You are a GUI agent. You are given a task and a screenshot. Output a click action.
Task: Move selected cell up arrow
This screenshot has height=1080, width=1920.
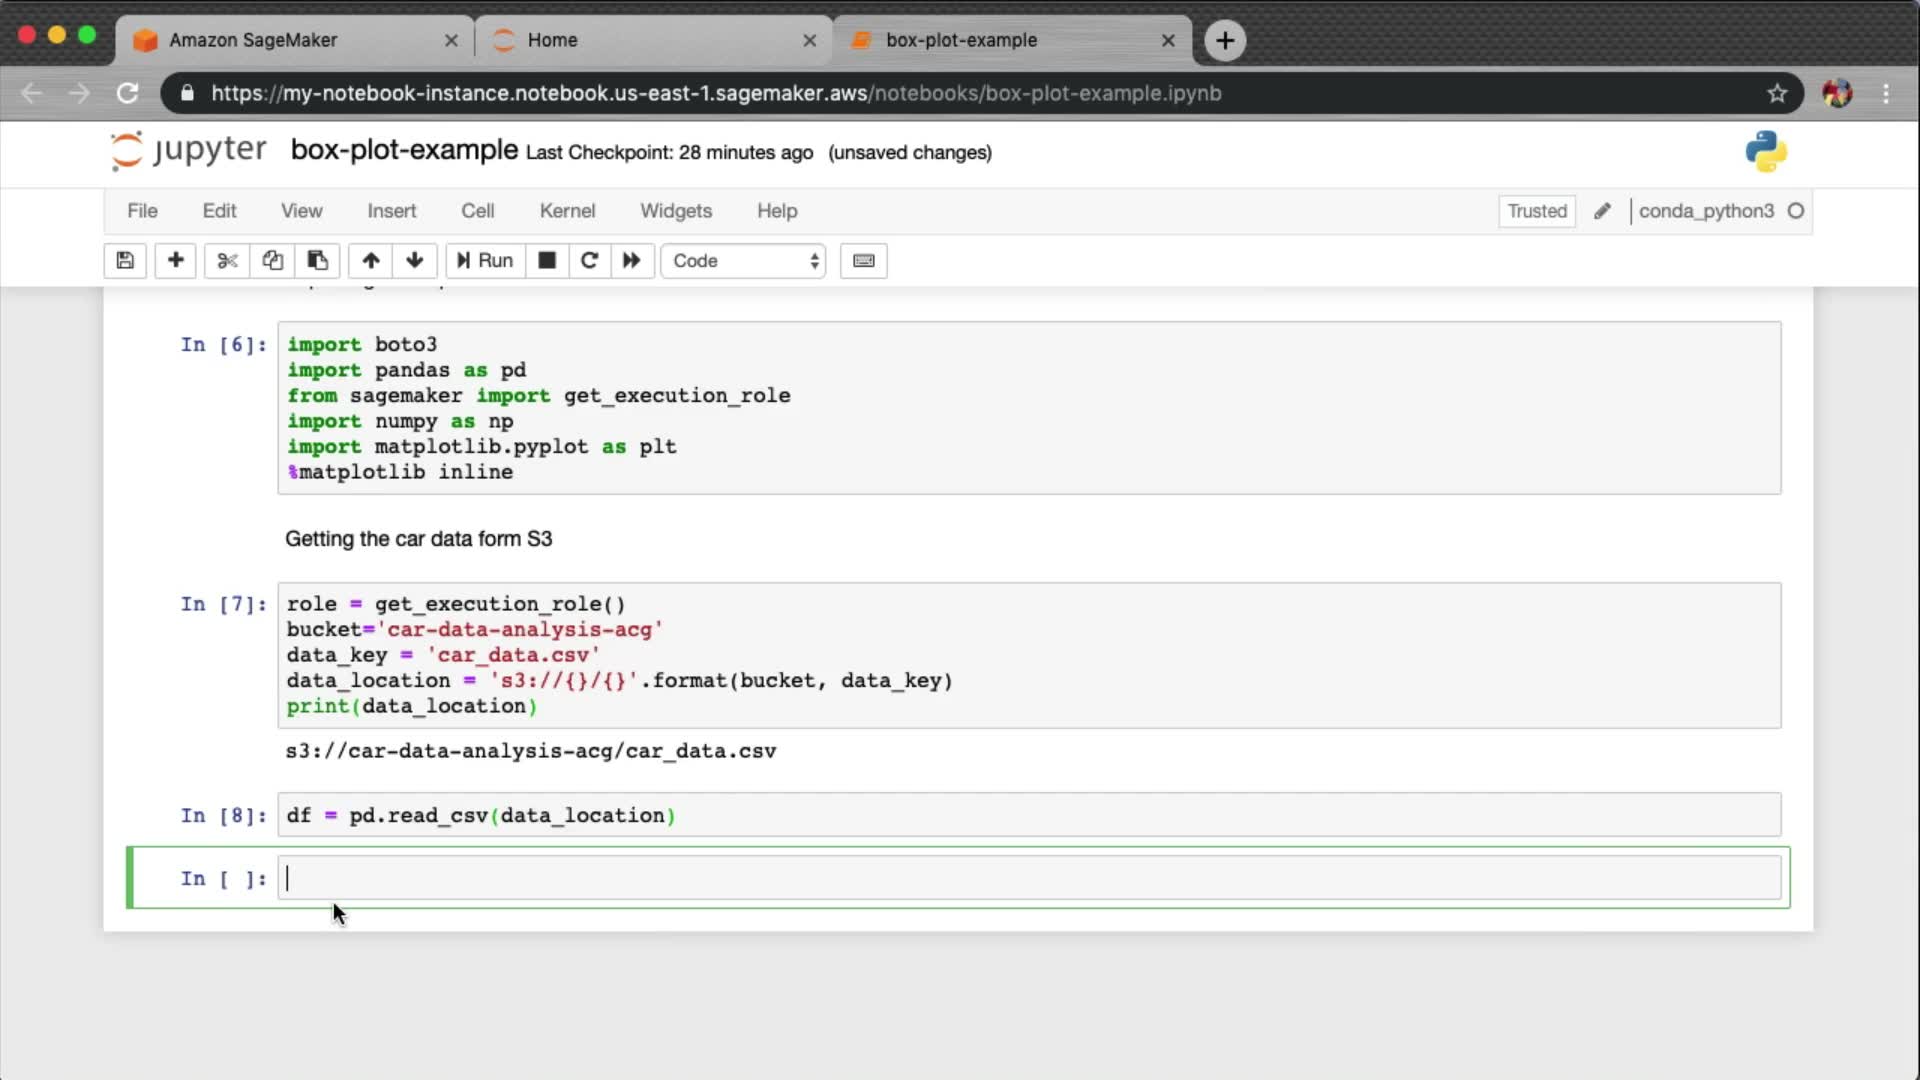point(371,261)
